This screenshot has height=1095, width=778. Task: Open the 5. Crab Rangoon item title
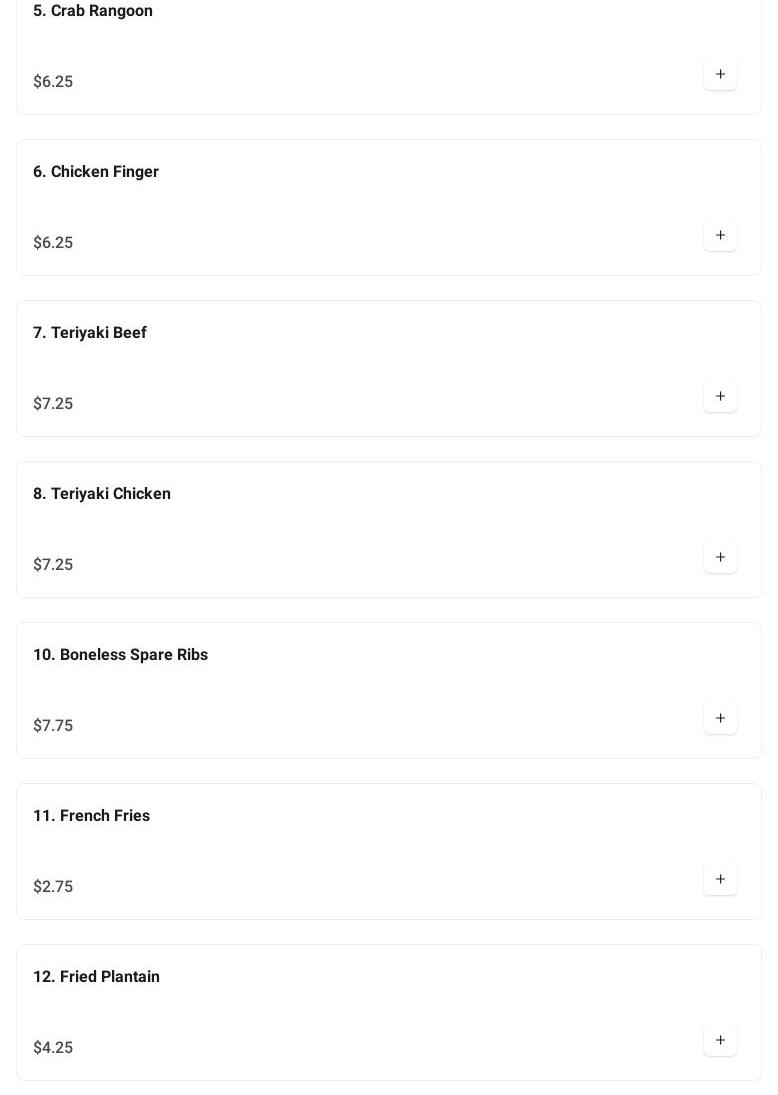click(93, 11)
